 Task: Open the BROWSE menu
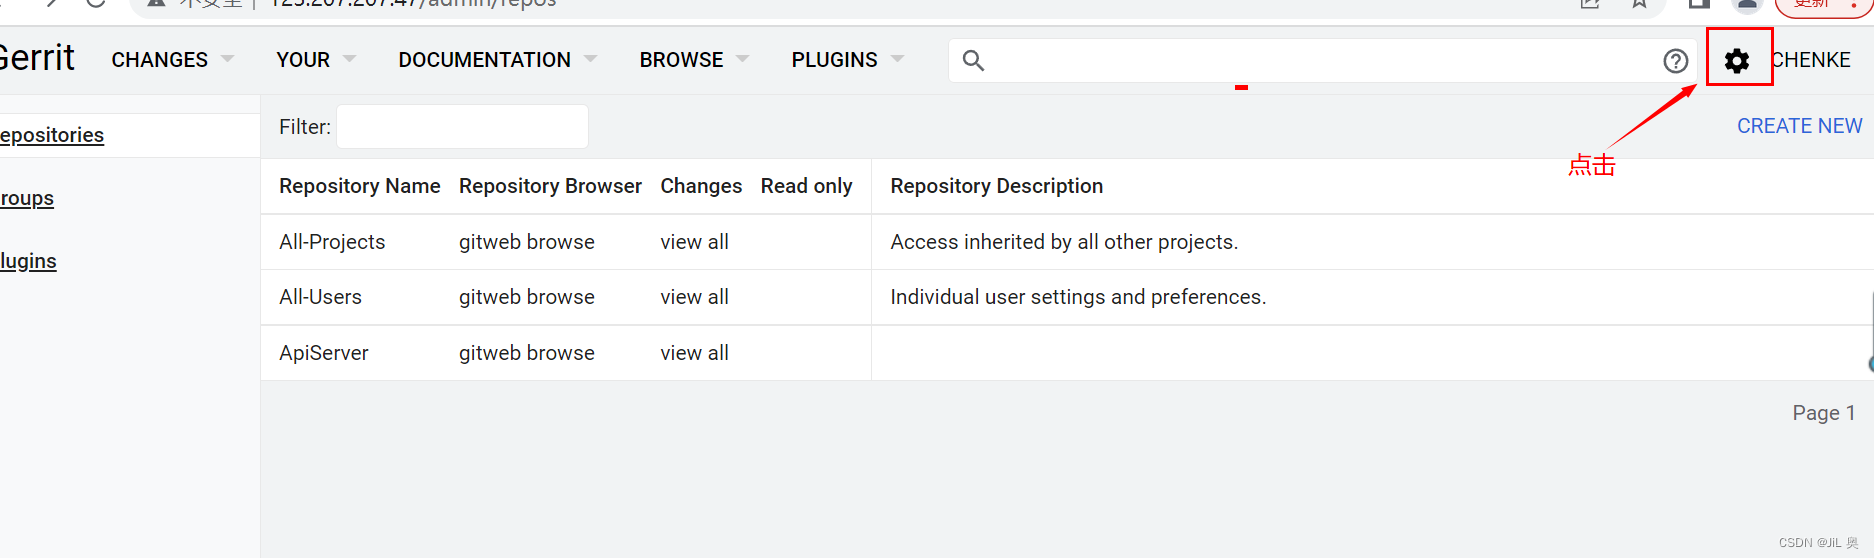coord(693,60)
